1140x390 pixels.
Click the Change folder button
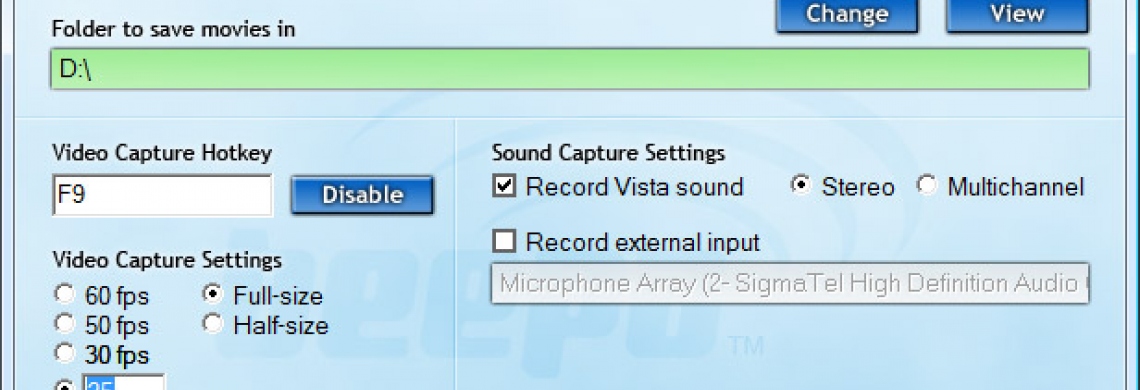pyautogui.click(x=847, y=15)
